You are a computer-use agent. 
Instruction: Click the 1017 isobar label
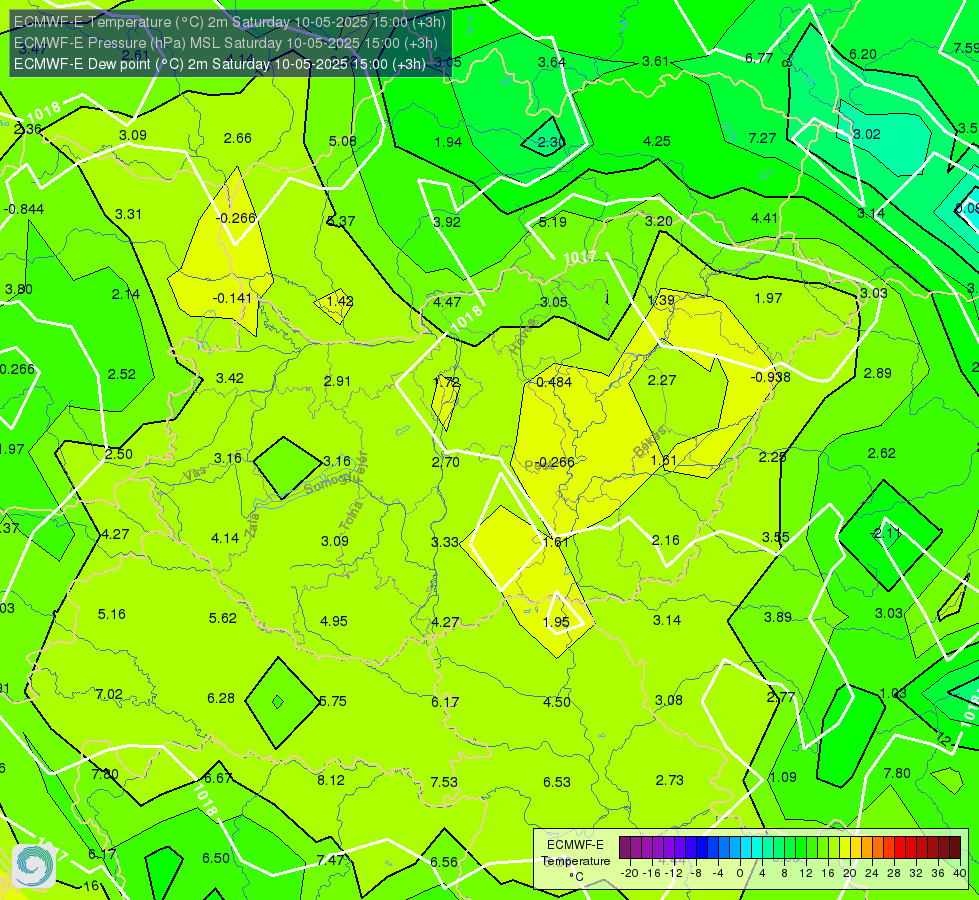pyautogui.click(x=579, y=258)
